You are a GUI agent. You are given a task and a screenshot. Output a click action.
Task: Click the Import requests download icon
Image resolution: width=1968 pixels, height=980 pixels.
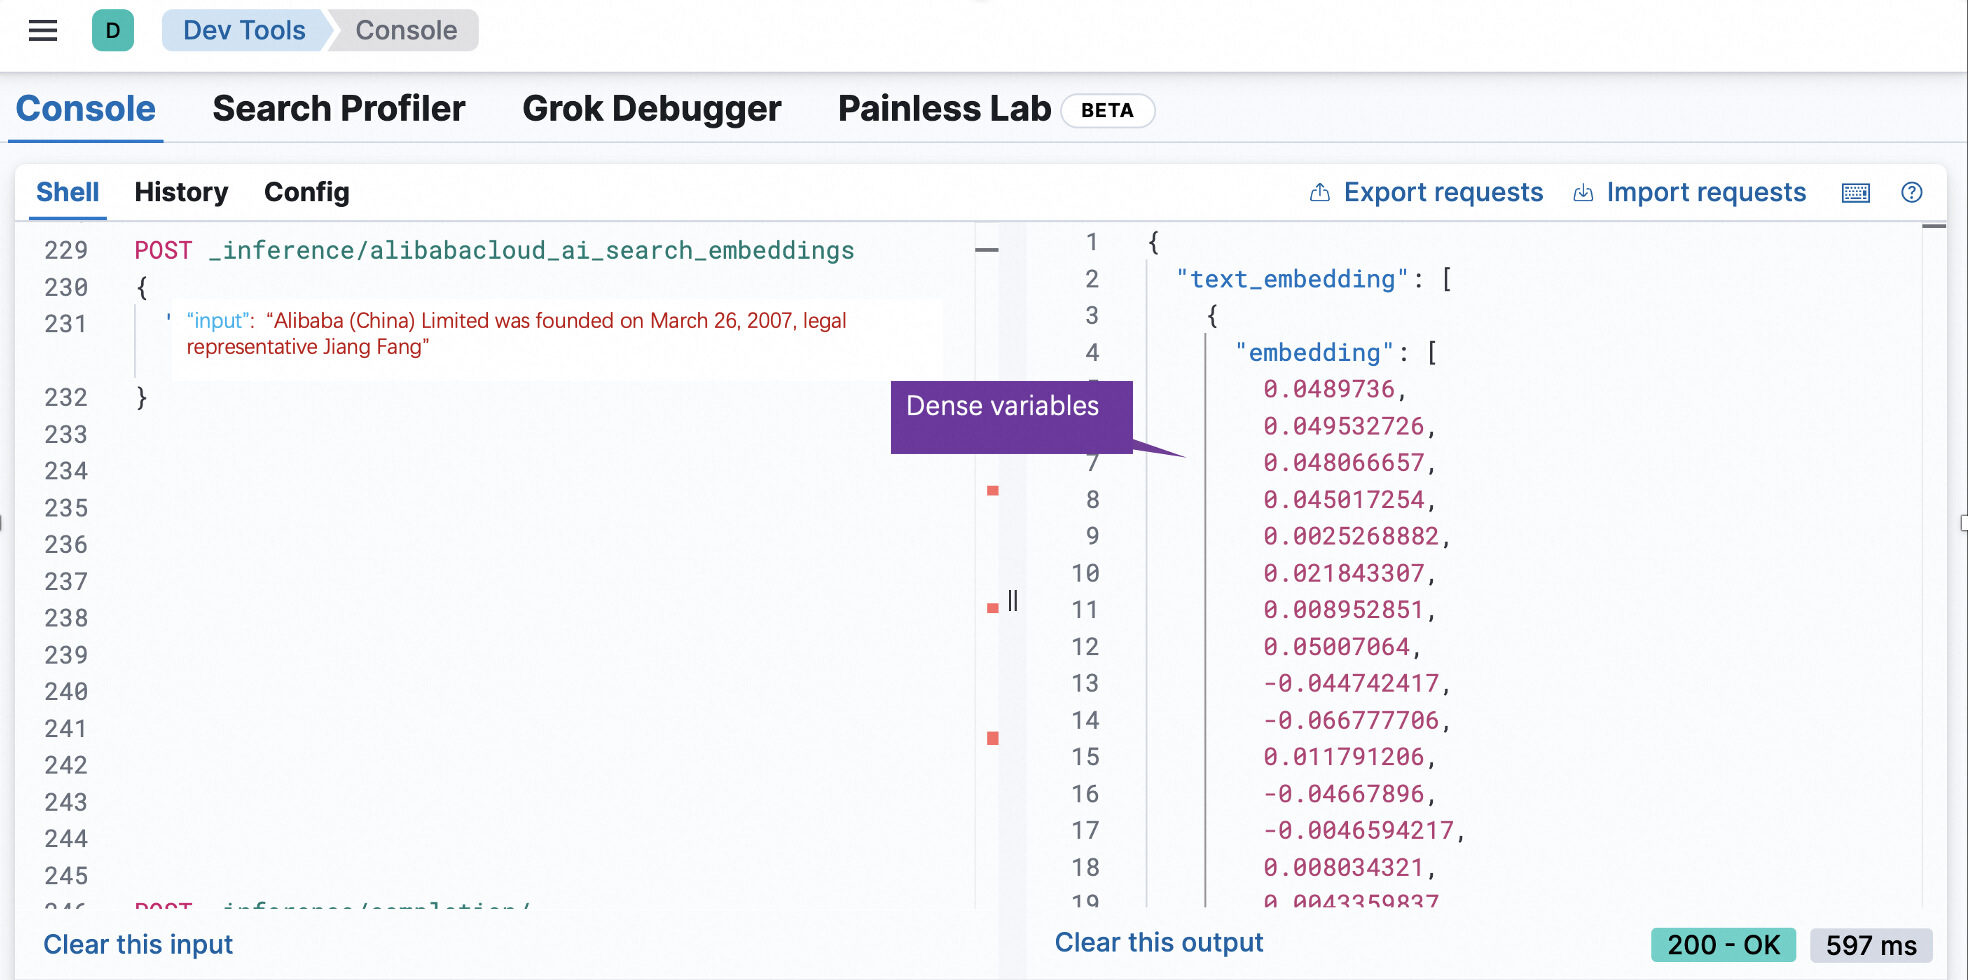(x=1583, y=193)
